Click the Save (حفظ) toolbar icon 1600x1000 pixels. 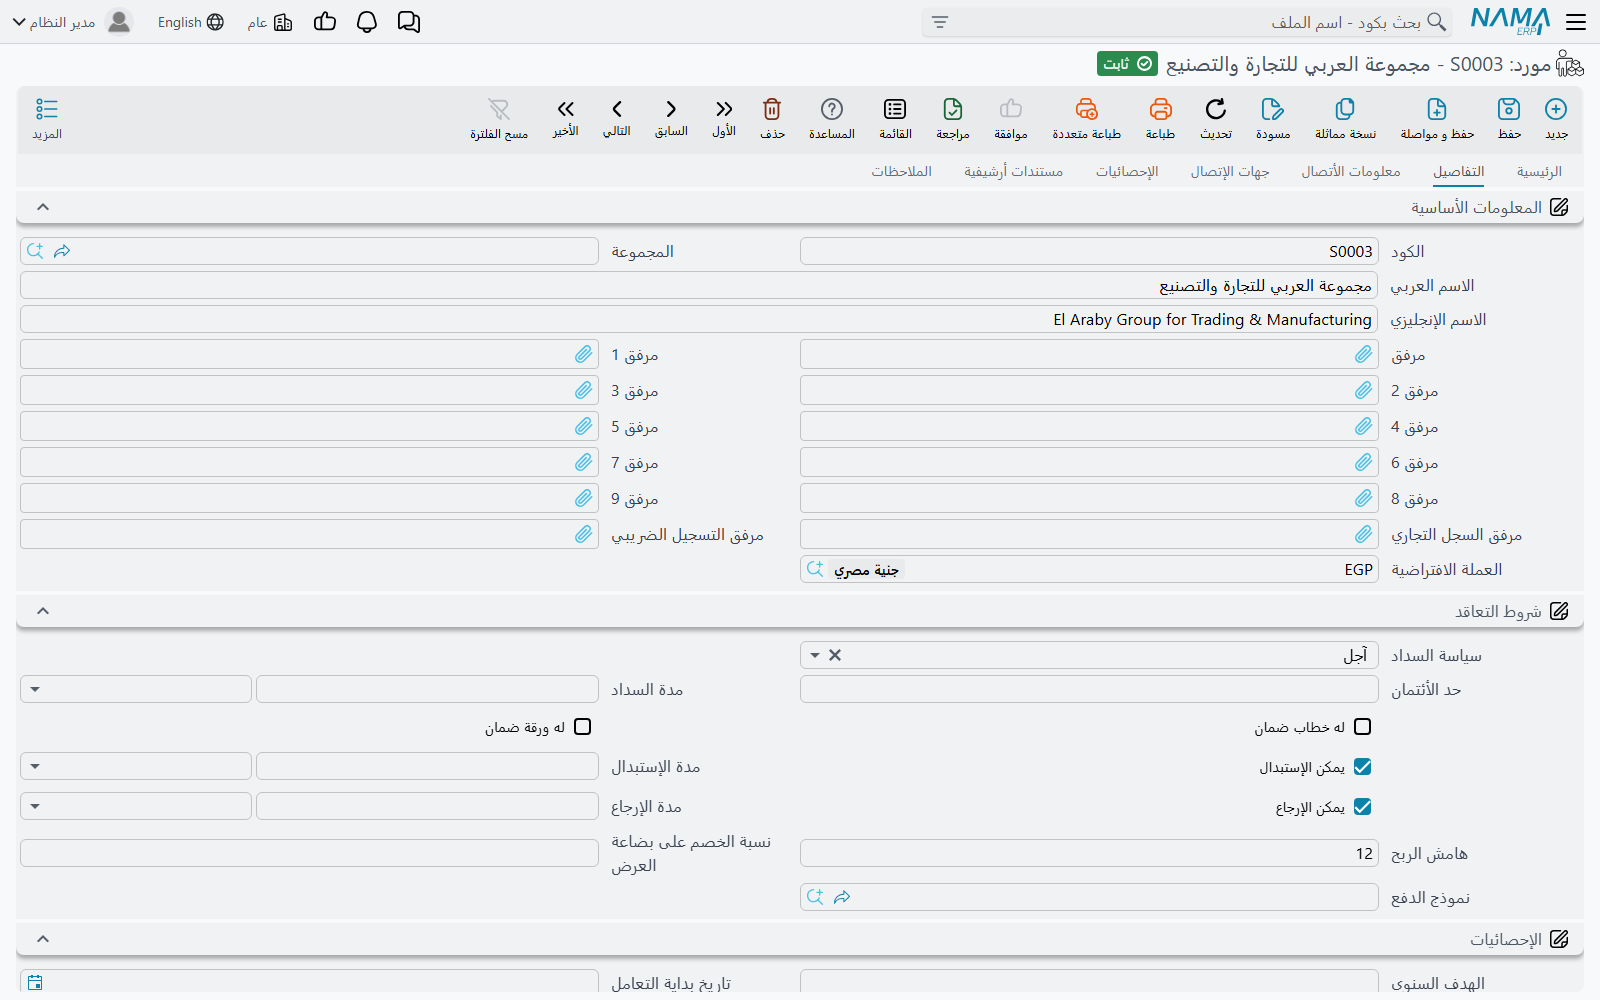pyautogui.click(x=1509, y=109)
